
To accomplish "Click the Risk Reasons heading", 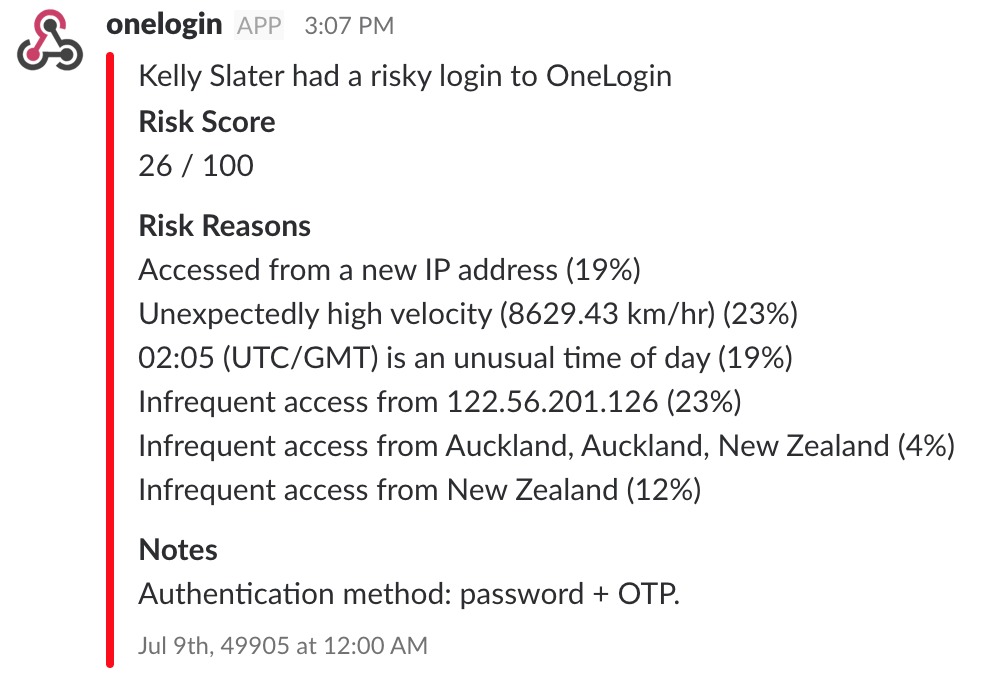I will tap(225, 226).
